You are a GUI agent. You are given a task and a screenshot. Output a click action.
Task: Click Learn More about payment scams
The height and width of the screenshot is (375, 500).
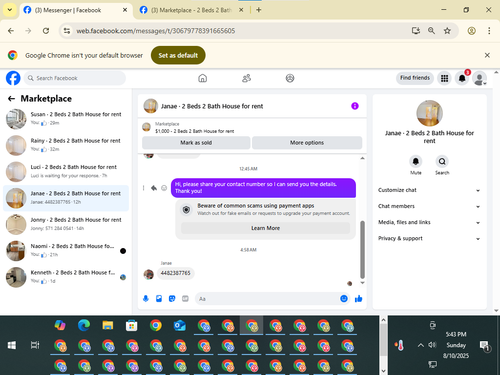coord(265,228)
